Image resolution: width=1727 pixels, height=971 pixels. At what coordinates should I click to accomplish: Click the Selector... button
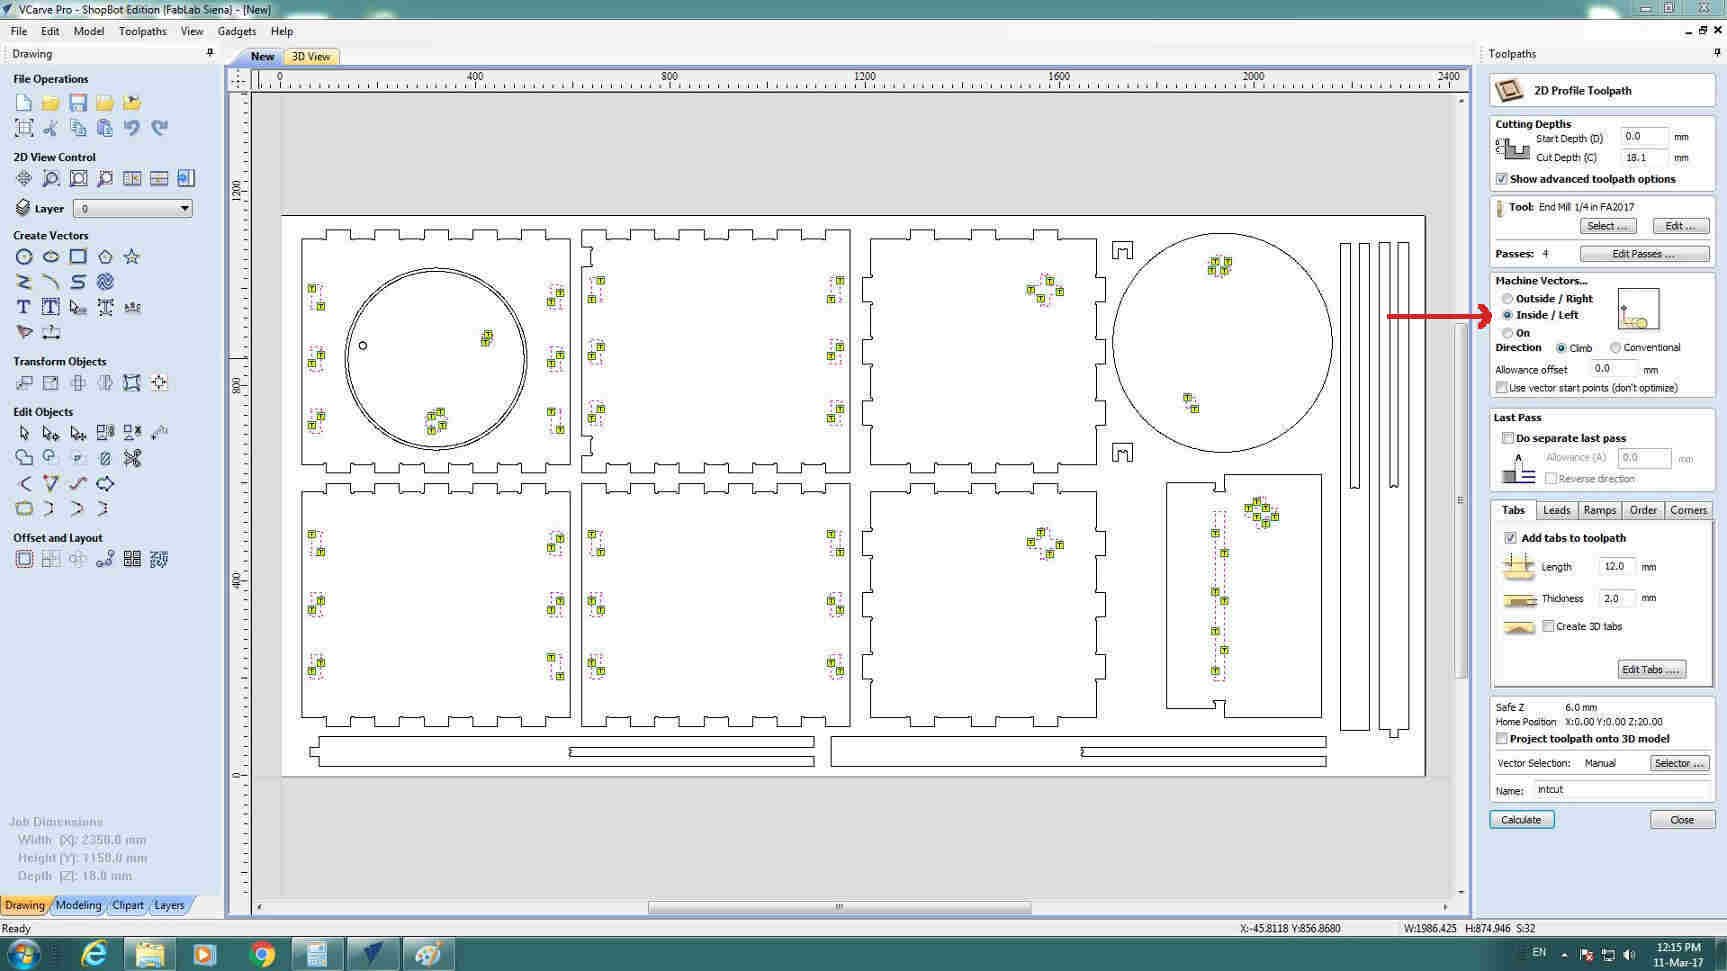click(x=1679, y=763)
